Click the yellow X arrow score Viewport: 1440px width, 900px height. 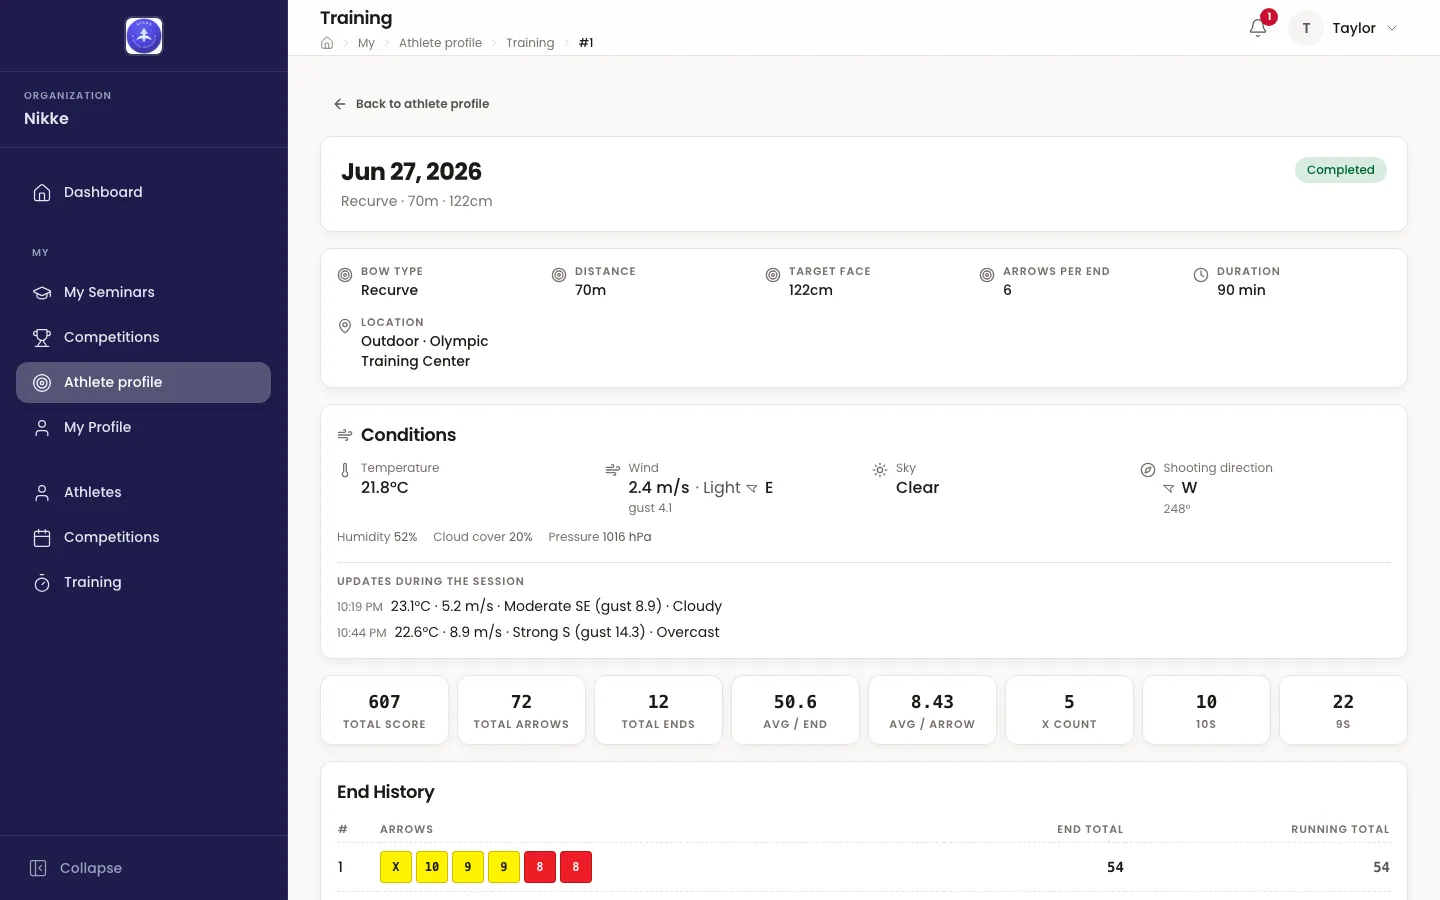point(396,867)
